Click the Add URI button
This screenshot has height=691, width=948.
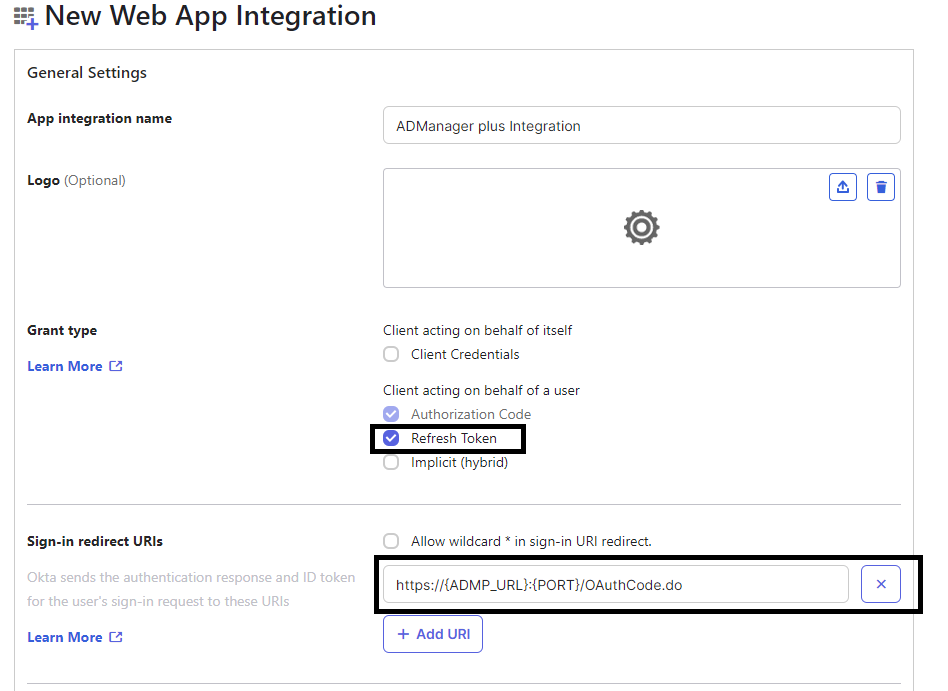[x=433, y=634]
